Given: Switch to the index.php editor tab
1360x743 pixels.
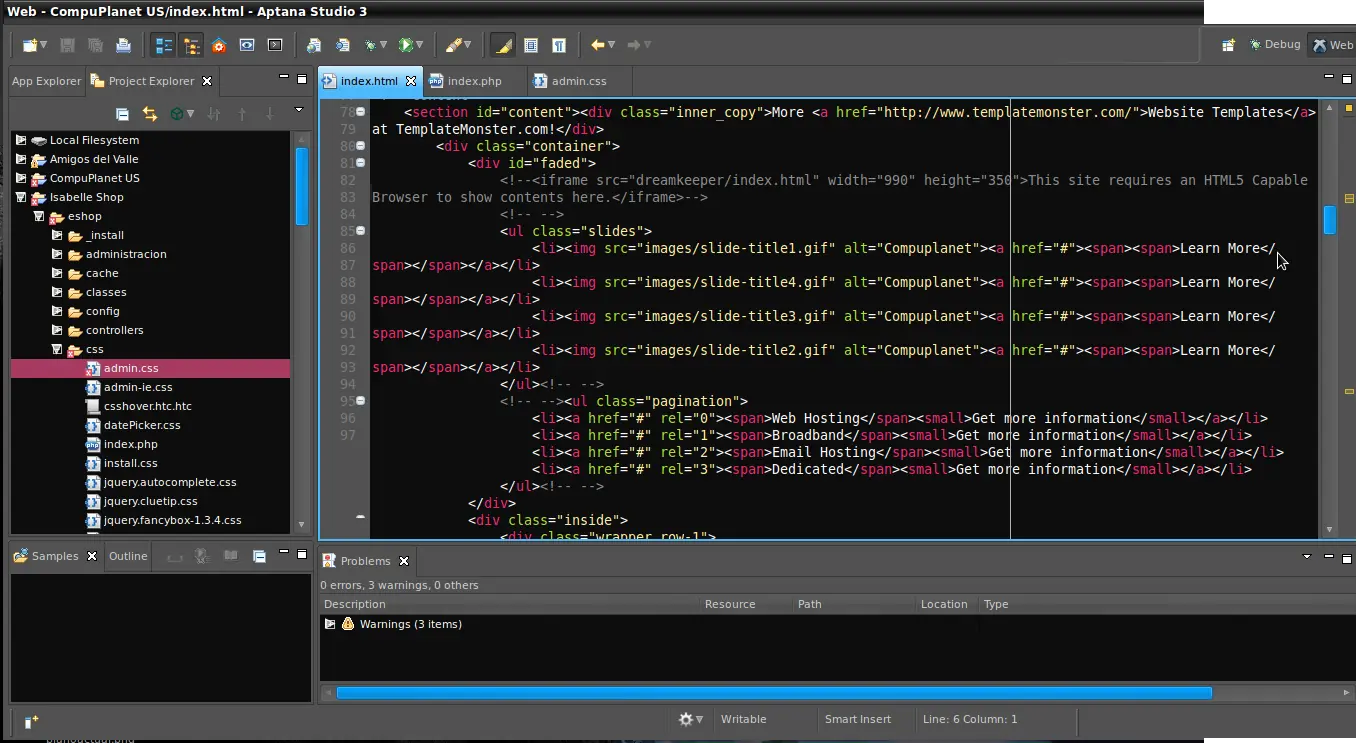Looking at the screenshot, I should pyautogui.click(x=474, y=81).
